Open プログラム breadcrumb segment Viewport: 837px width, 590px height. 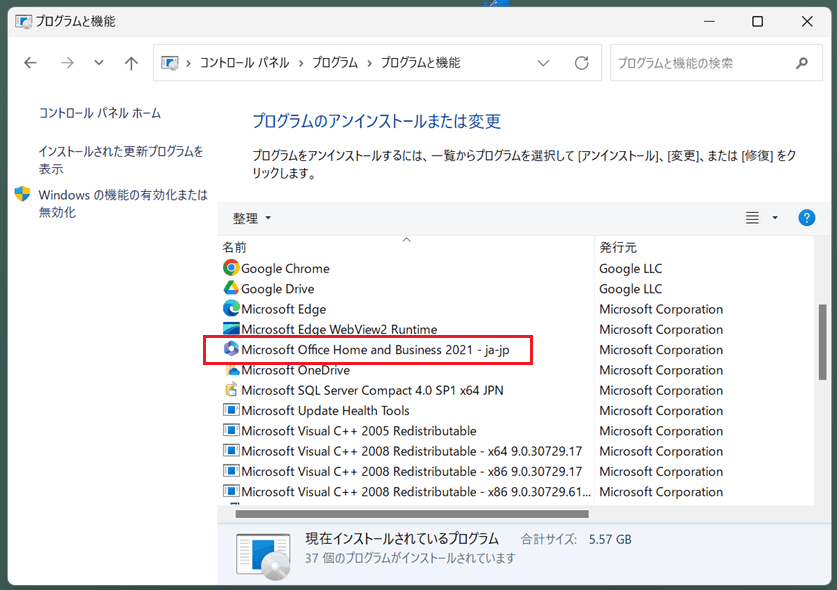pyautogui.click(x=335, y=63)
